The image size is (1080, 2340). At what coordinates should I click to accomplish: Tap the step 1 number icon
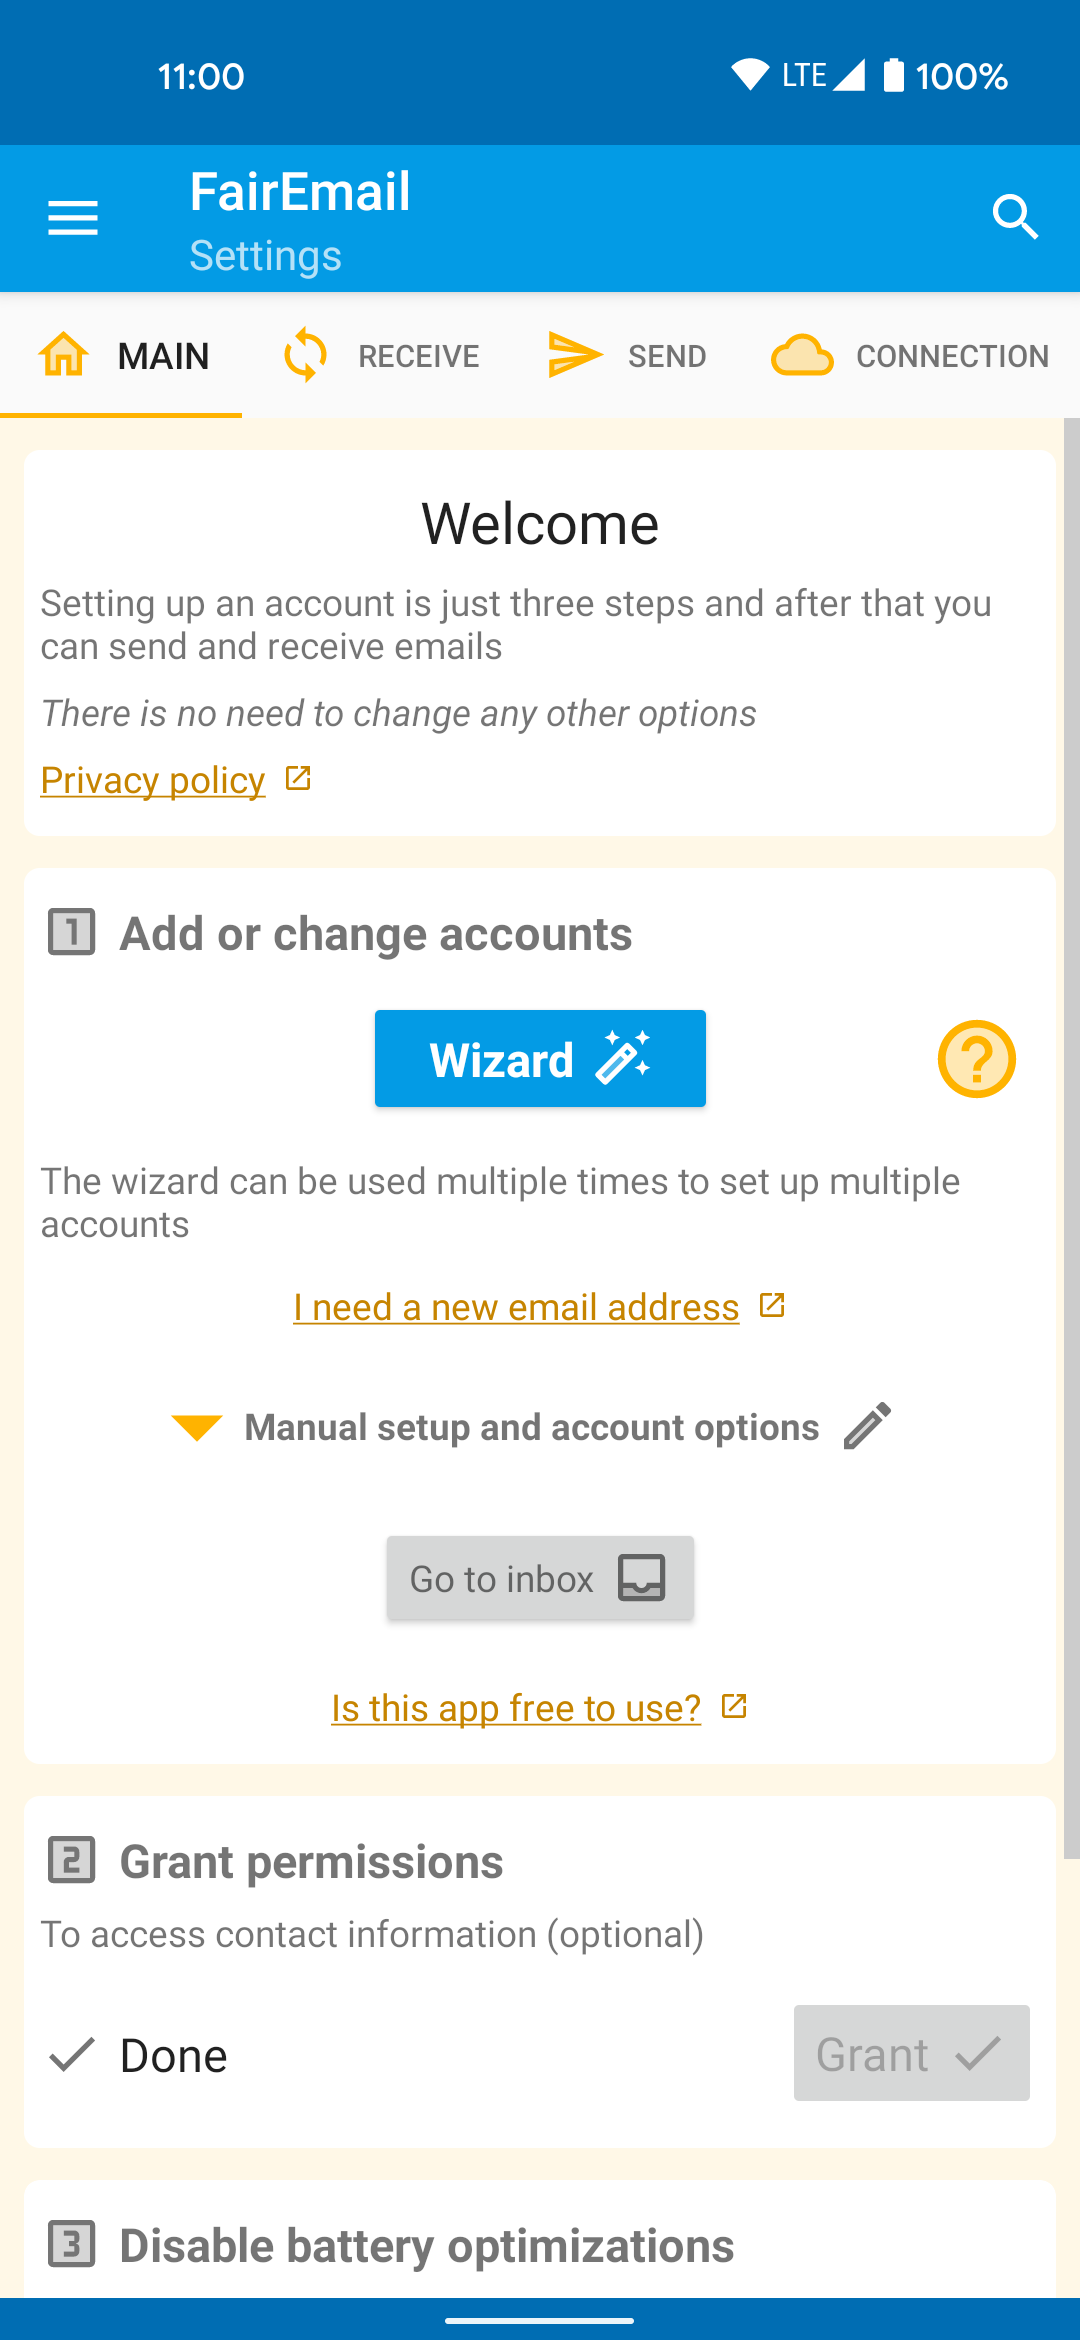[x=72, y=932]
